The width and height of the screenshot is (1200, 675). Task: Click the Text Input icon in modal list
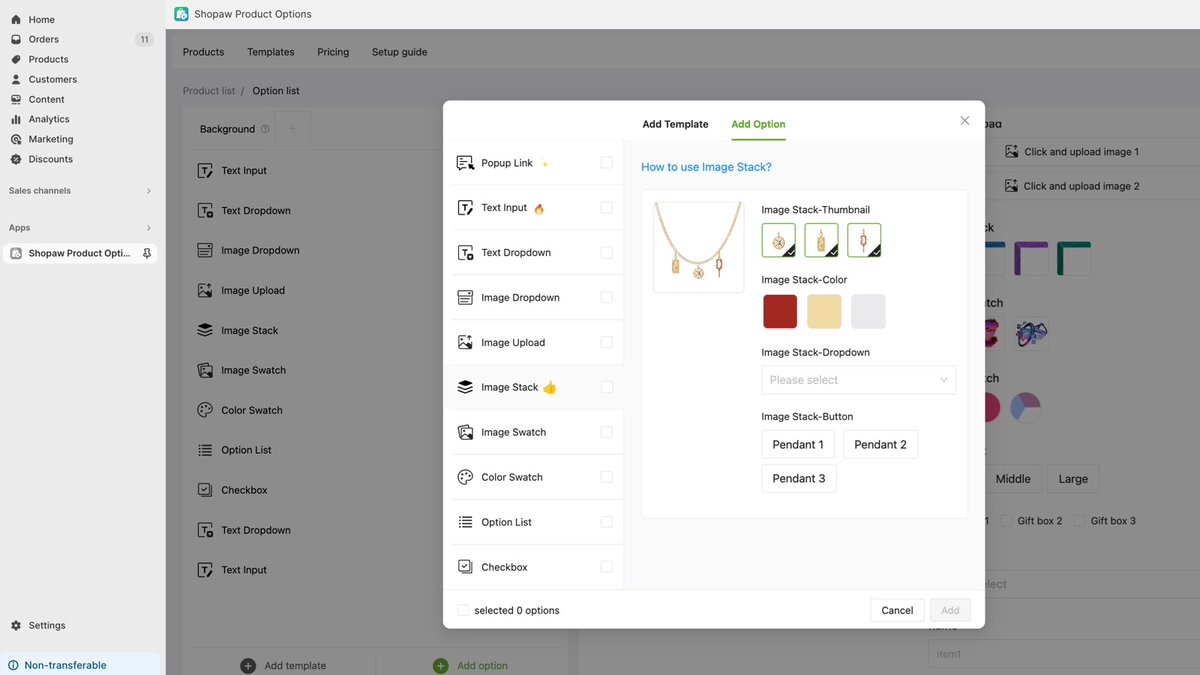pyautogui.click(x=465, y=208)
